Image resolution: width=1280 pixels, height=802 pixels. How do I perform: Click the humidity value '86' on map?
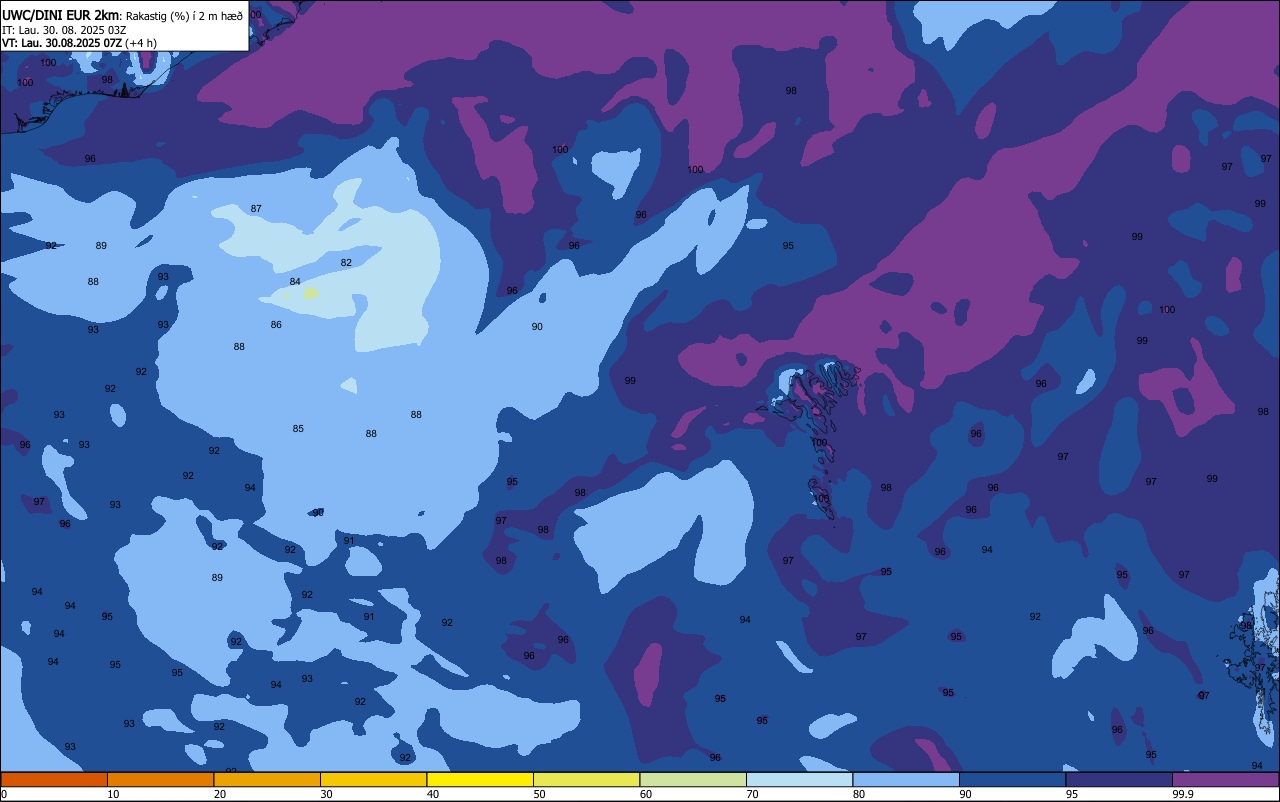pyautogui.click(x=276, y=324)
